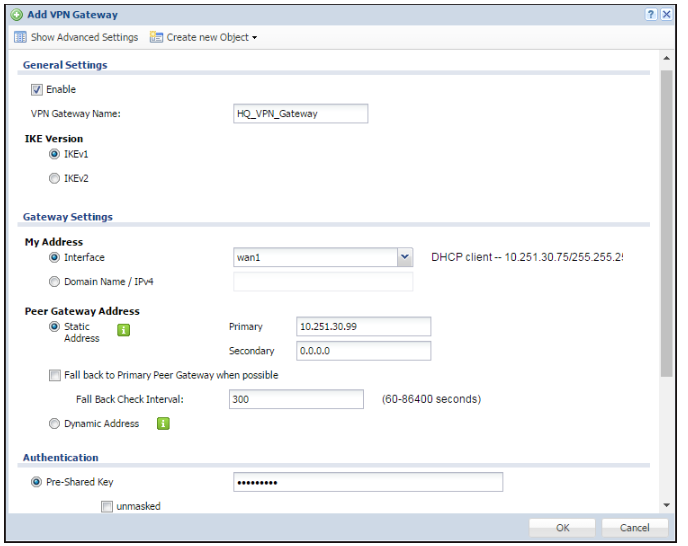Viewport: 688px width, 546px height.
Task: Click the VPN Gateway Name field
Action: (300, 114)
